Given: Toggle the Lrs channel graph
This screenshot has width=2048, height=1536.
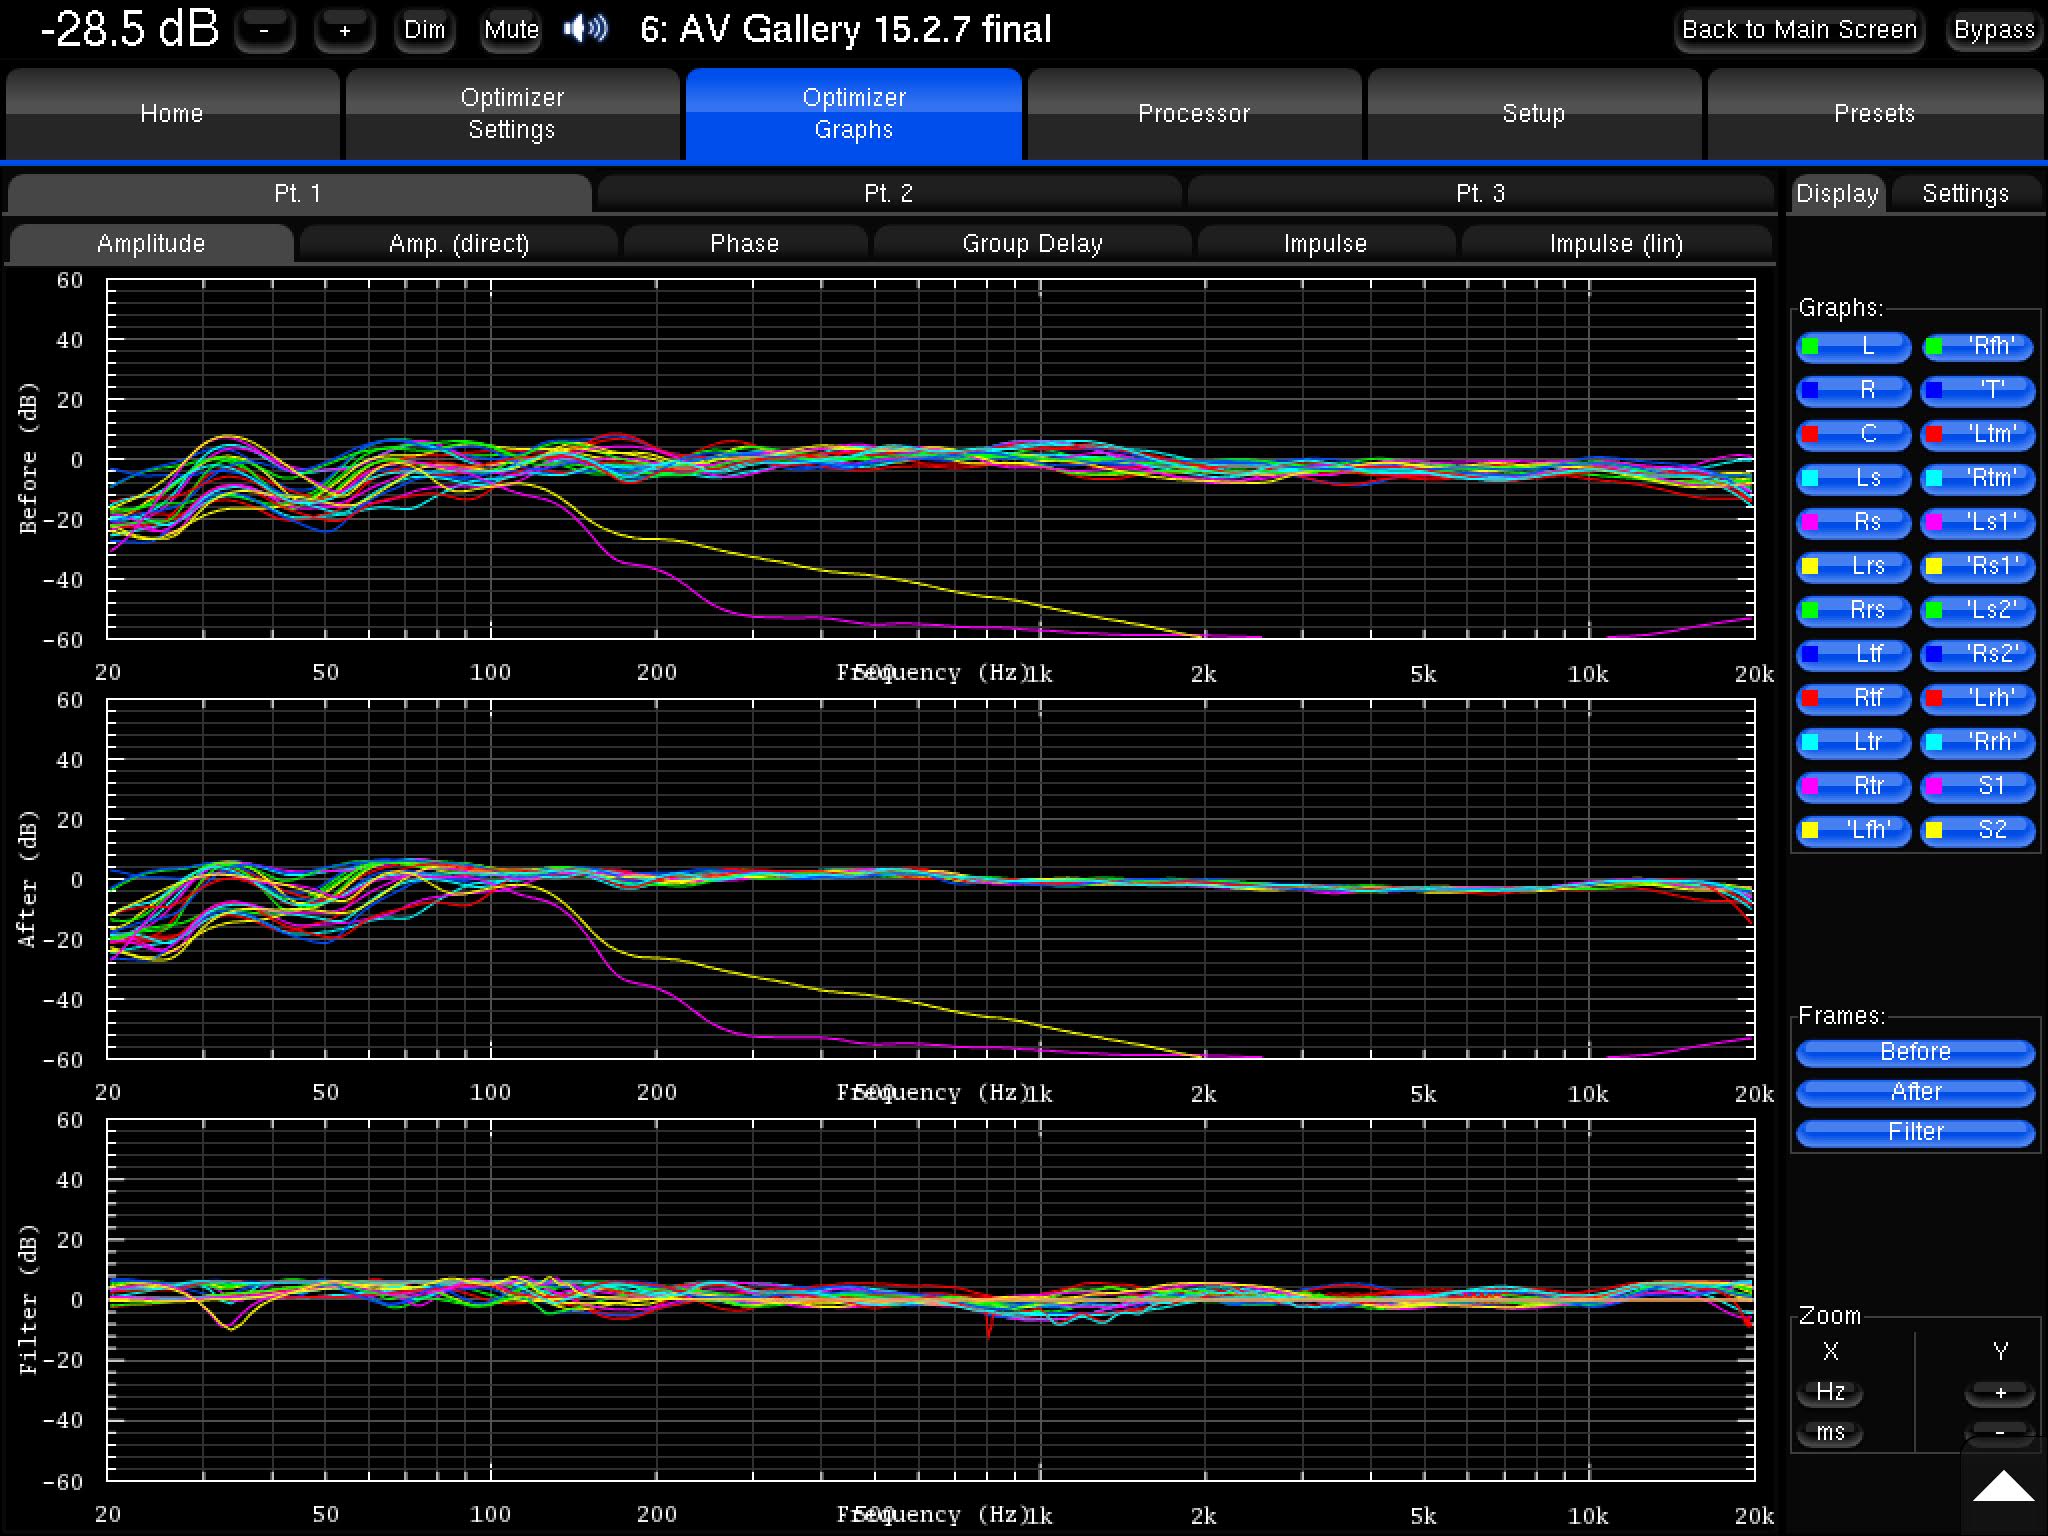Looking at the screenshot, I should coord(1854,566).
